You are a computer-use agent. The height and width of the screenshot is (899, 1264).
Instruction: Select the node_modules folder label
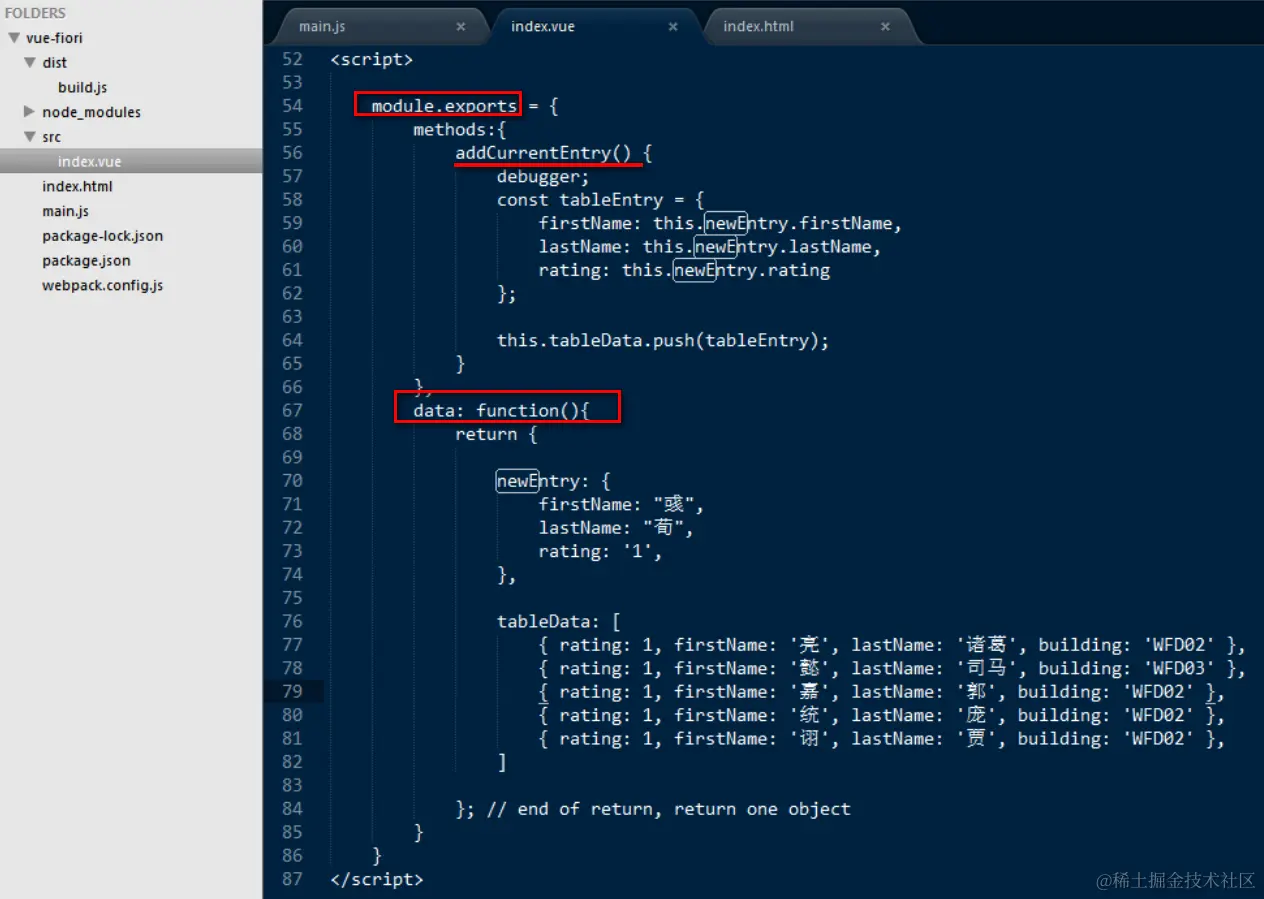click(91, 112)
